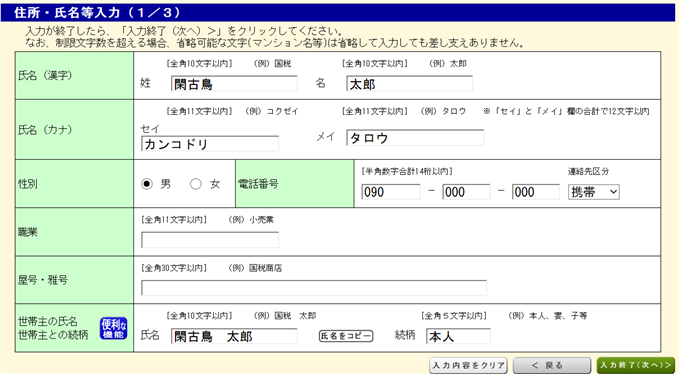
Task: Click the (例) コクゼイ hint text
Action: point(272,112)
